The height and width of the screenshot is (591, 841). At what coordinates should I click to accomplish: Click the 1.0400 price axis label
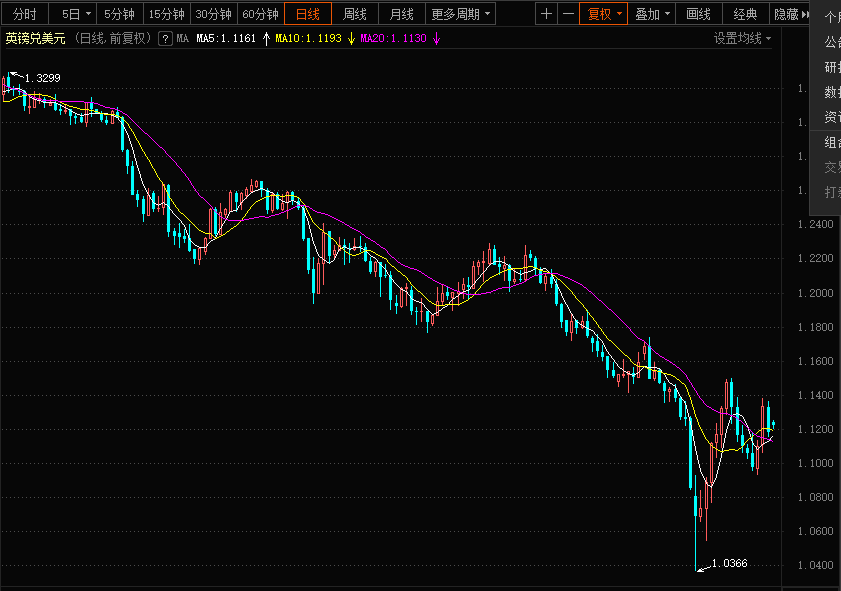point(816,565)
